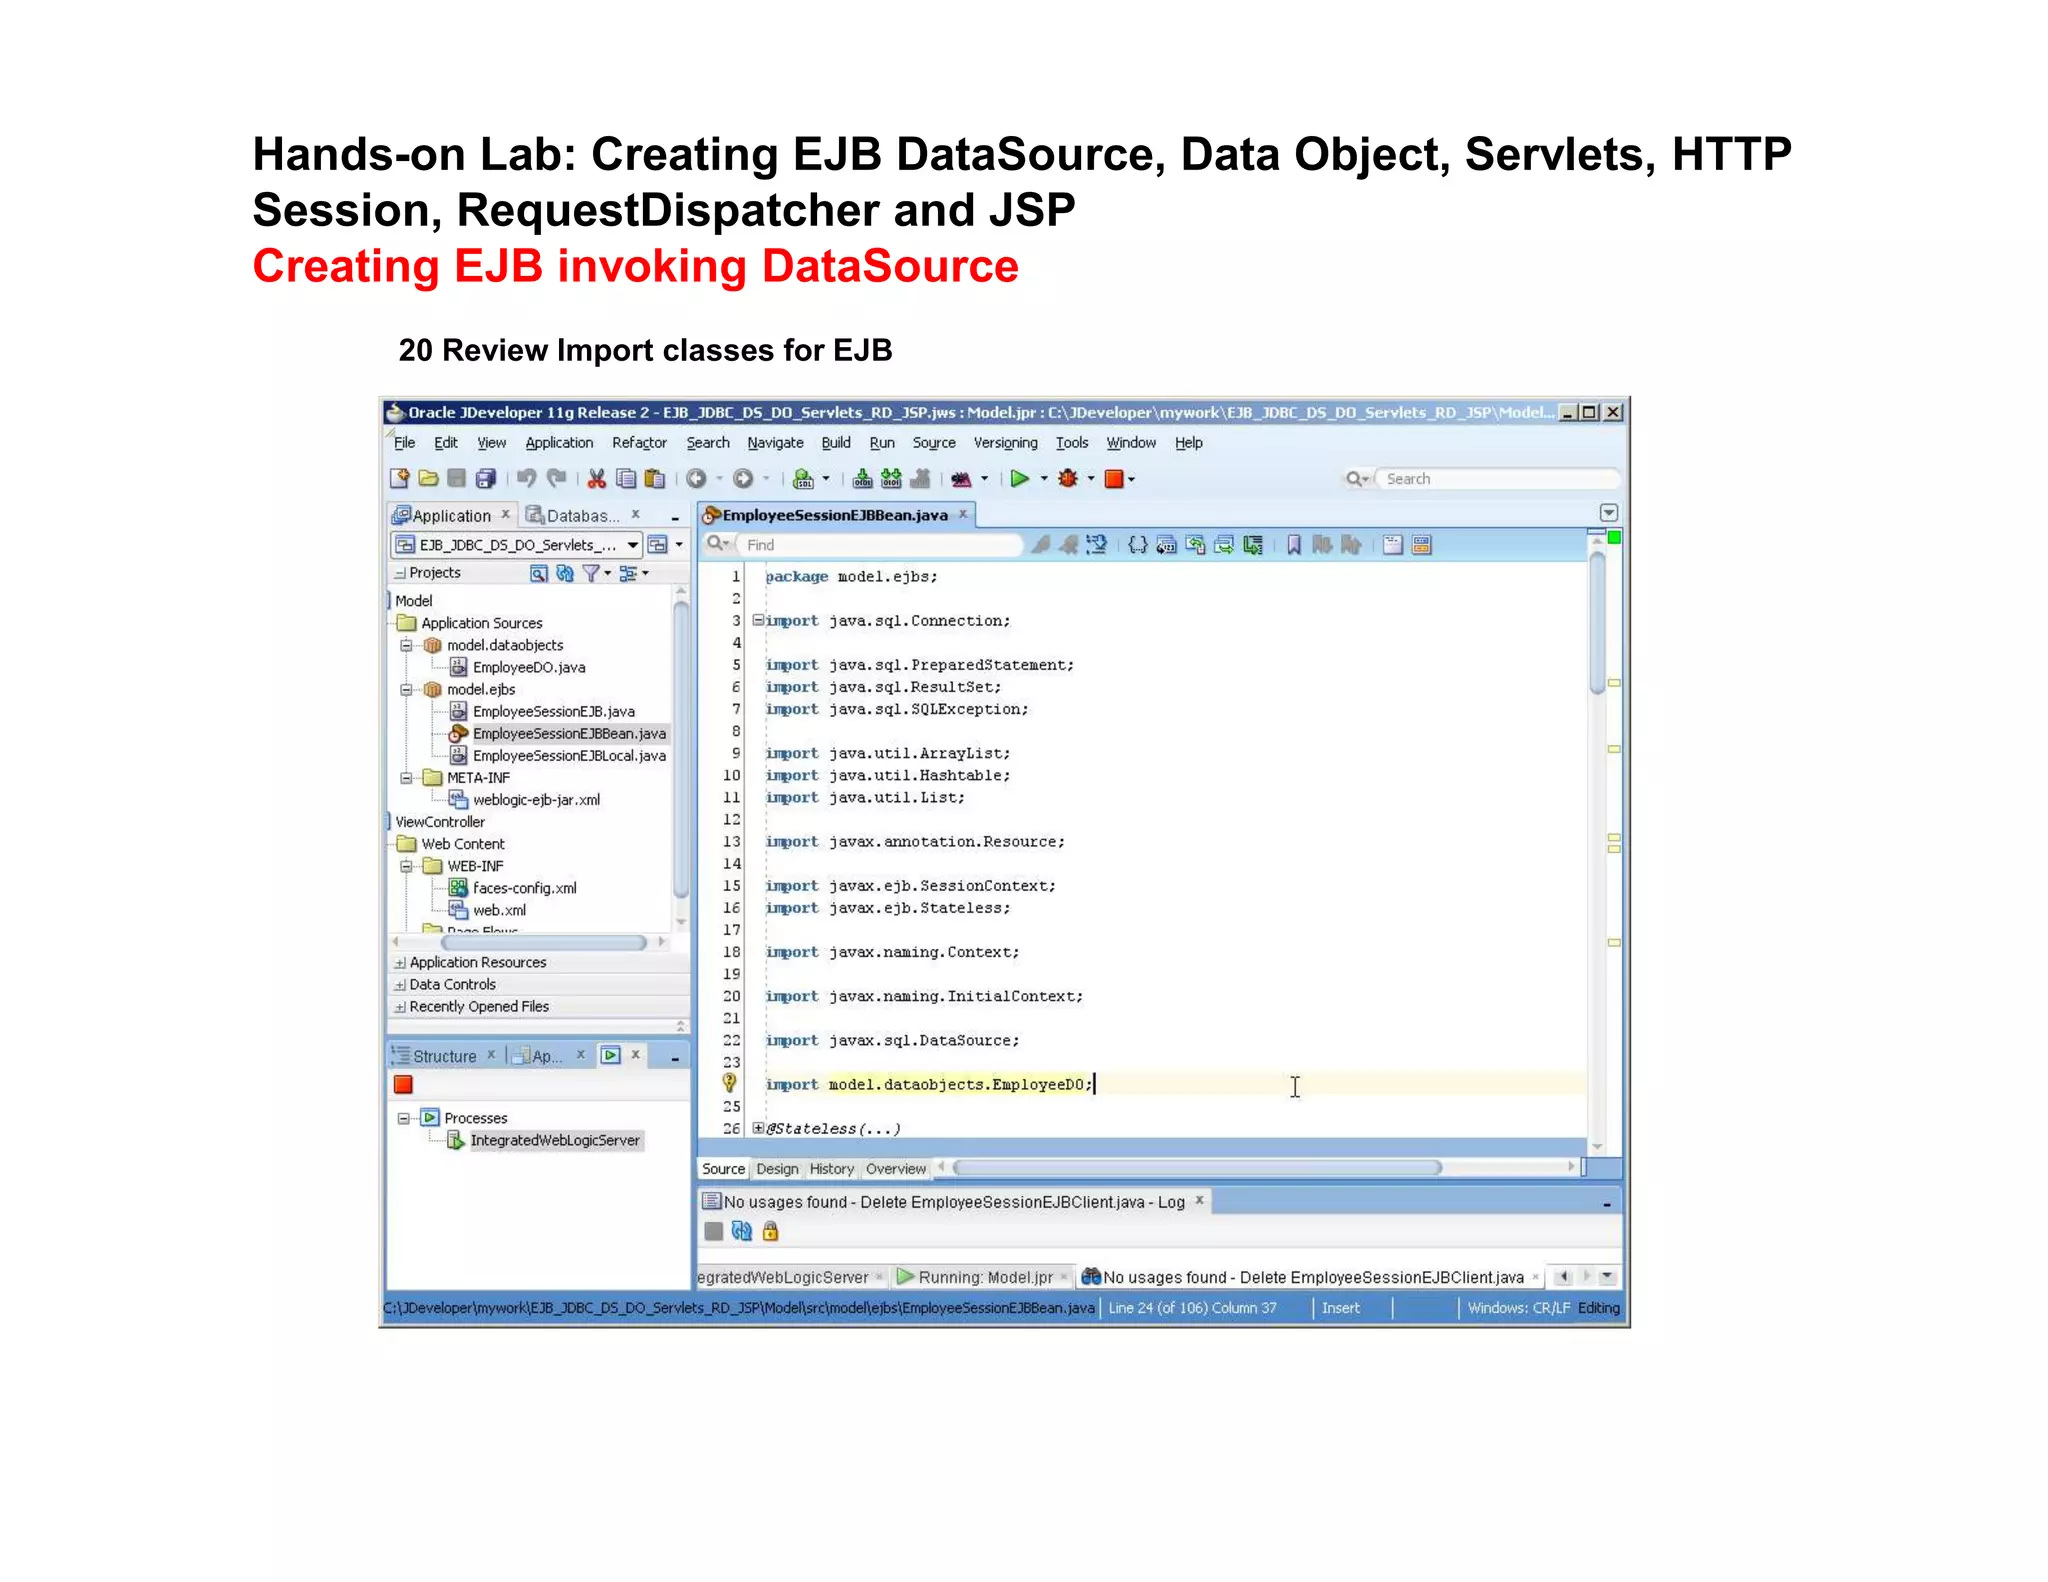Open the Versioning menu
This screenshot has width=2048, height=1582.
tap(1005, 443)
